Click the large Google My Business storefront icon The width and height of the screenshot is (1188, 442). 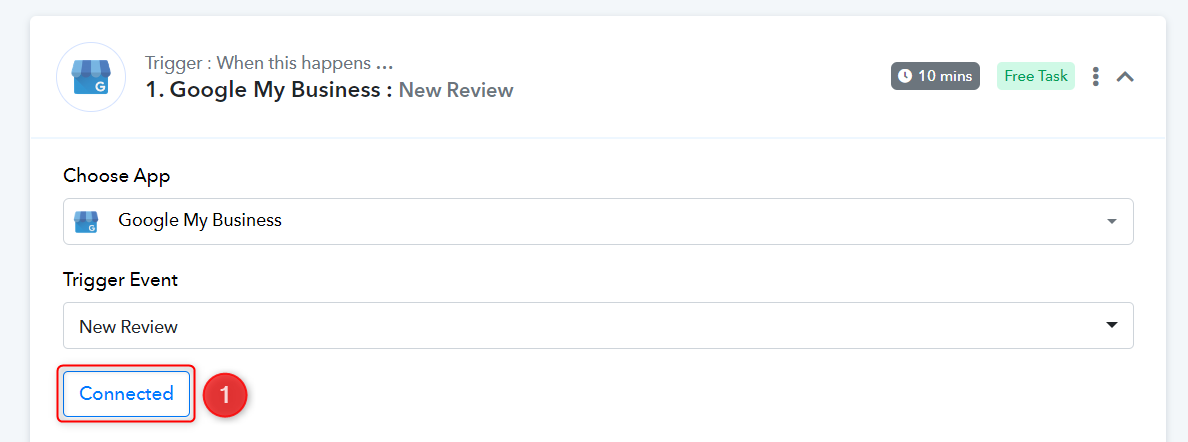(x=91, y=77)
